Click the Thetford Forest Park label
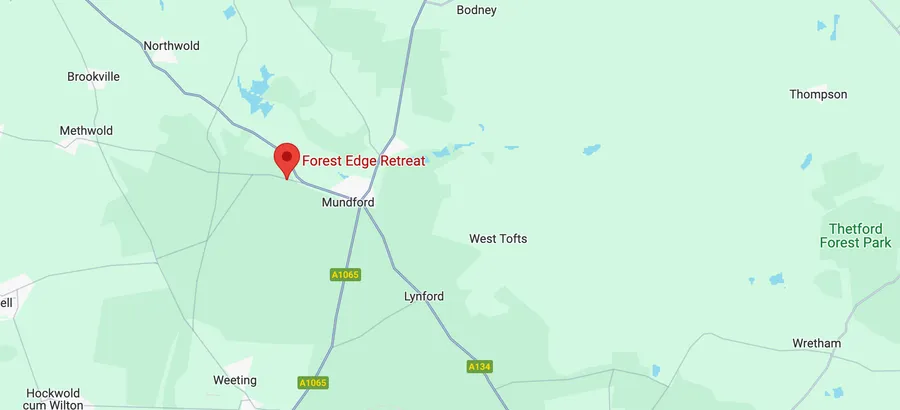 pos(855,236)
